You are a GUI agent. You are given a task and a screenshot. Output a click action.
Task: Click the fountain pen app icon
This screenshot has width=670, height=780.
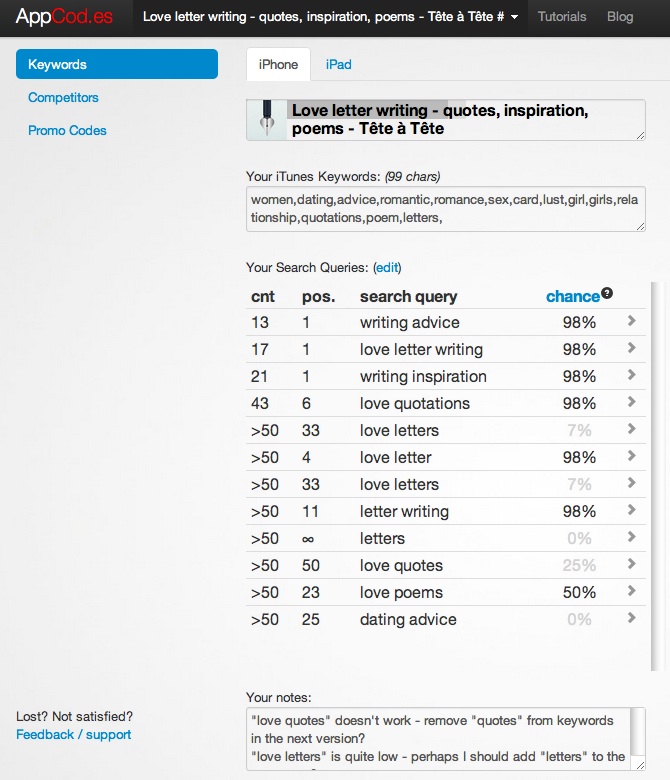267,119
